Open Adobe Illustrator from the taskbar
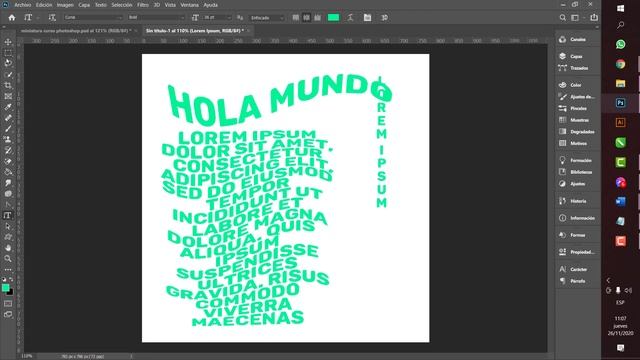 click(x=620, y=122)
